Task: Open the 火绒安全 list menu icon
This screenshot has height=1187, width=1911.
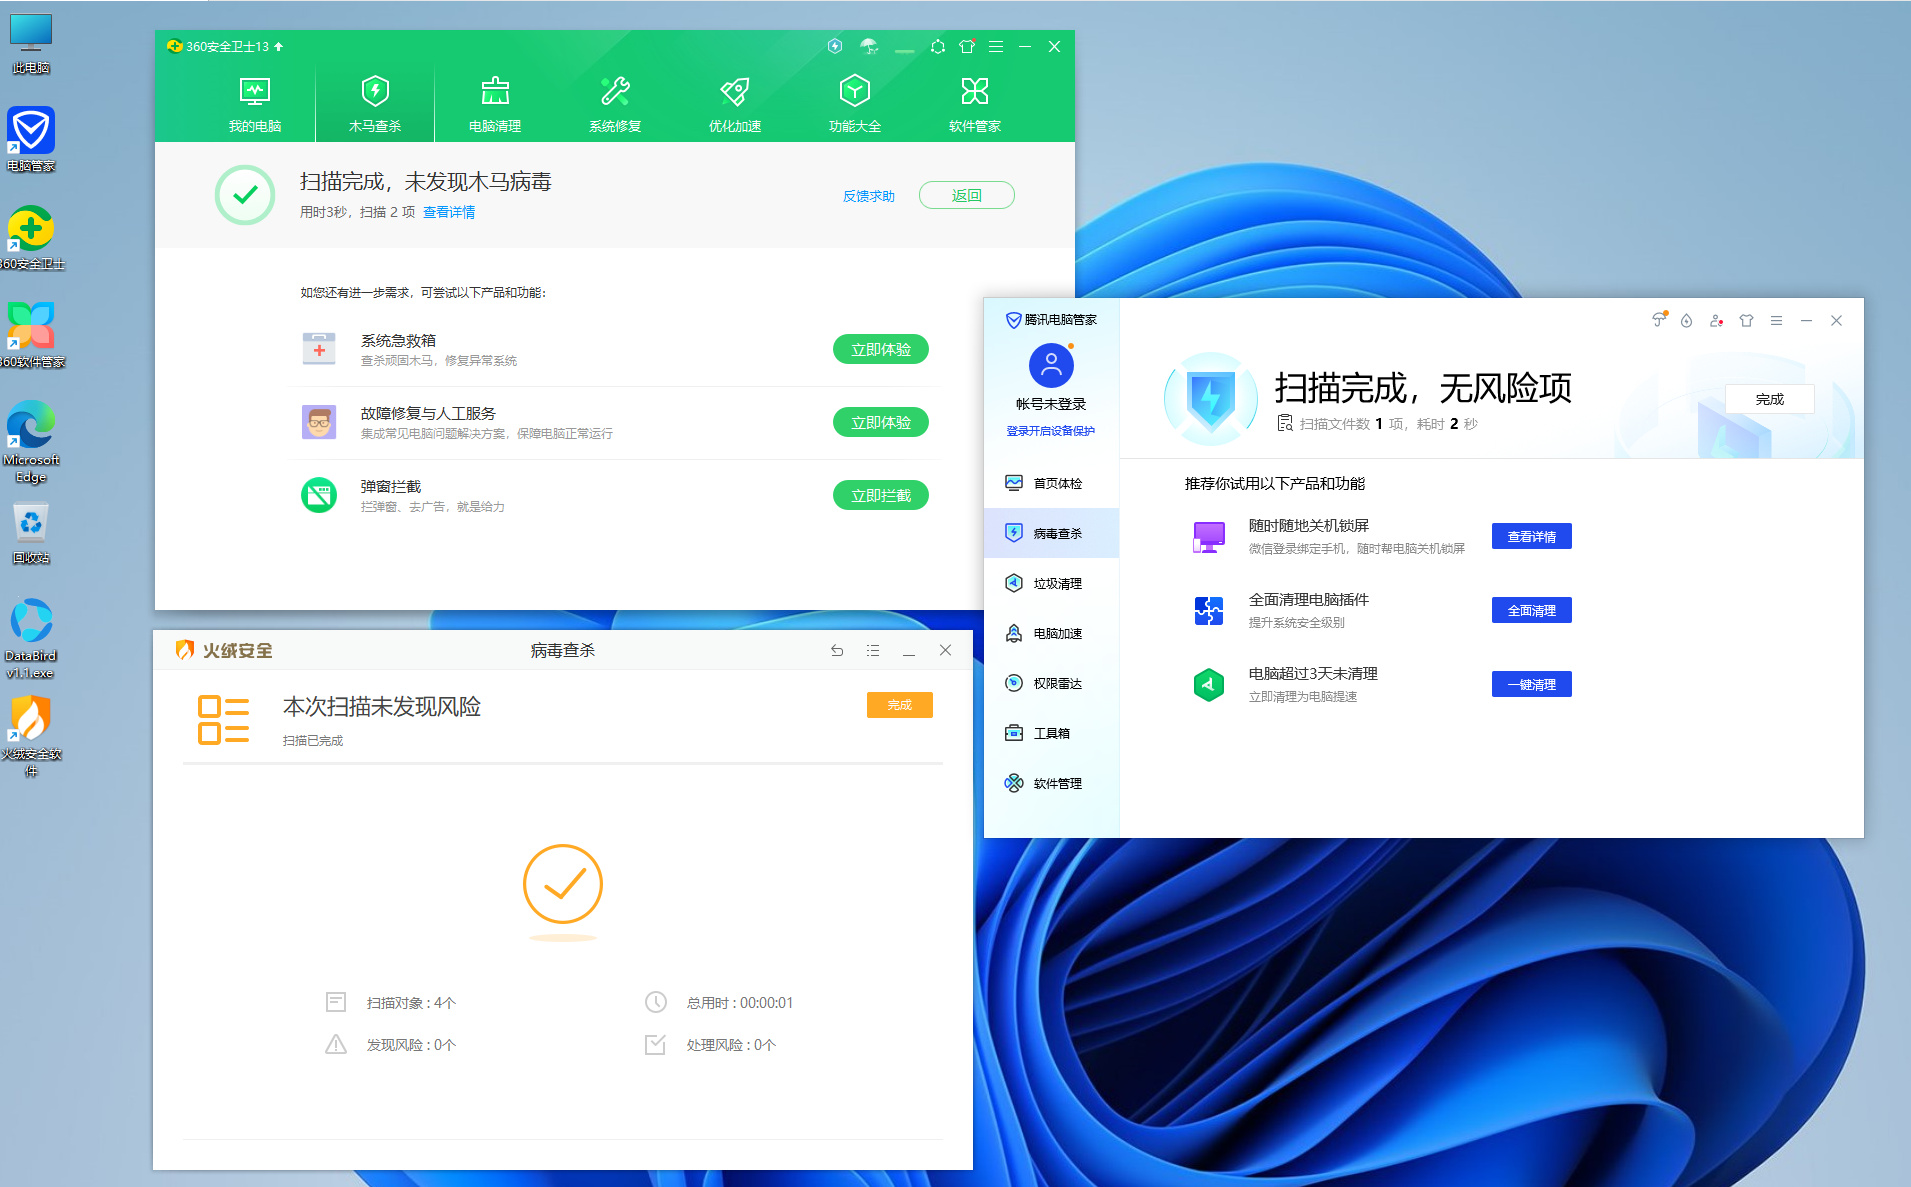Action: (x=873, y=650)
